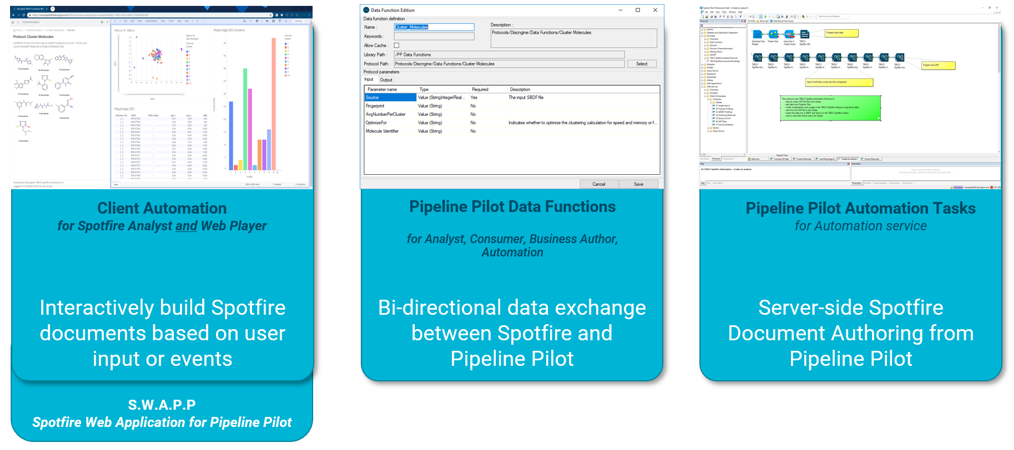Select the Molecule Identifier parameter row
Viewport: 1014px width, 450px height.
[512, 131]
